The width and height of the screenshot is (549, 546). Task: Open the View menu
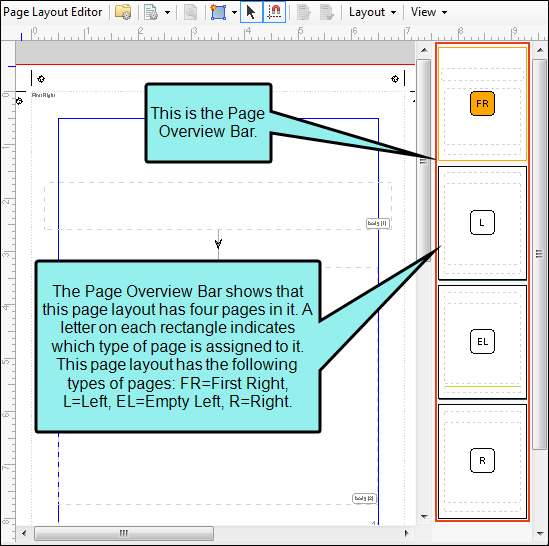point(429,12)
